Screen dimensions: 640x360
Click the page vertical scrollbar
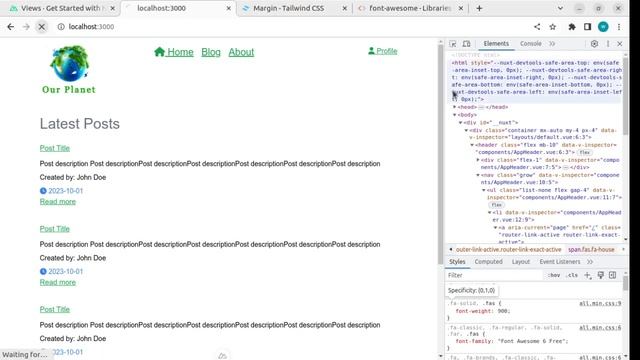tap(440, 155)
